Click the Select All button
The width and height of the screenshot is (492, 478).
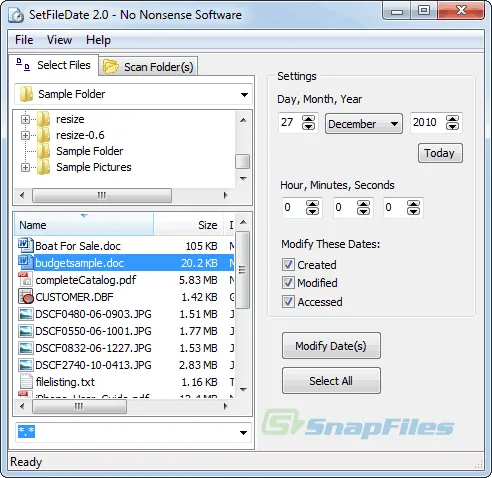[x=331, y=381]
